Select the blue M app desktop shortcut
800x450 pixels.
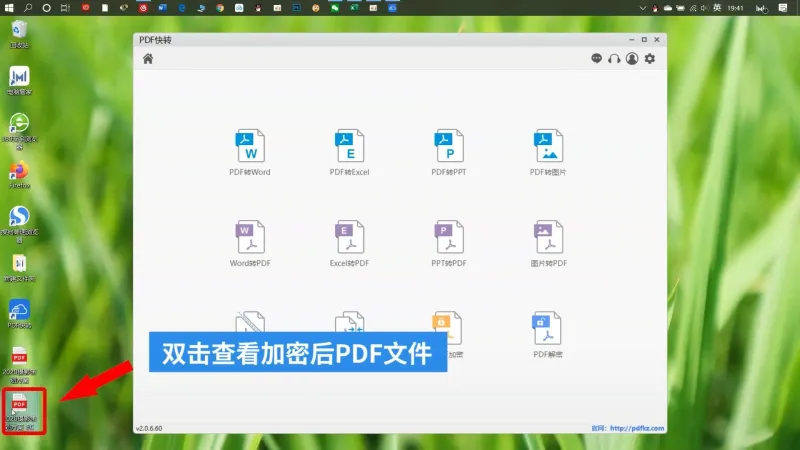pos(19,81)
